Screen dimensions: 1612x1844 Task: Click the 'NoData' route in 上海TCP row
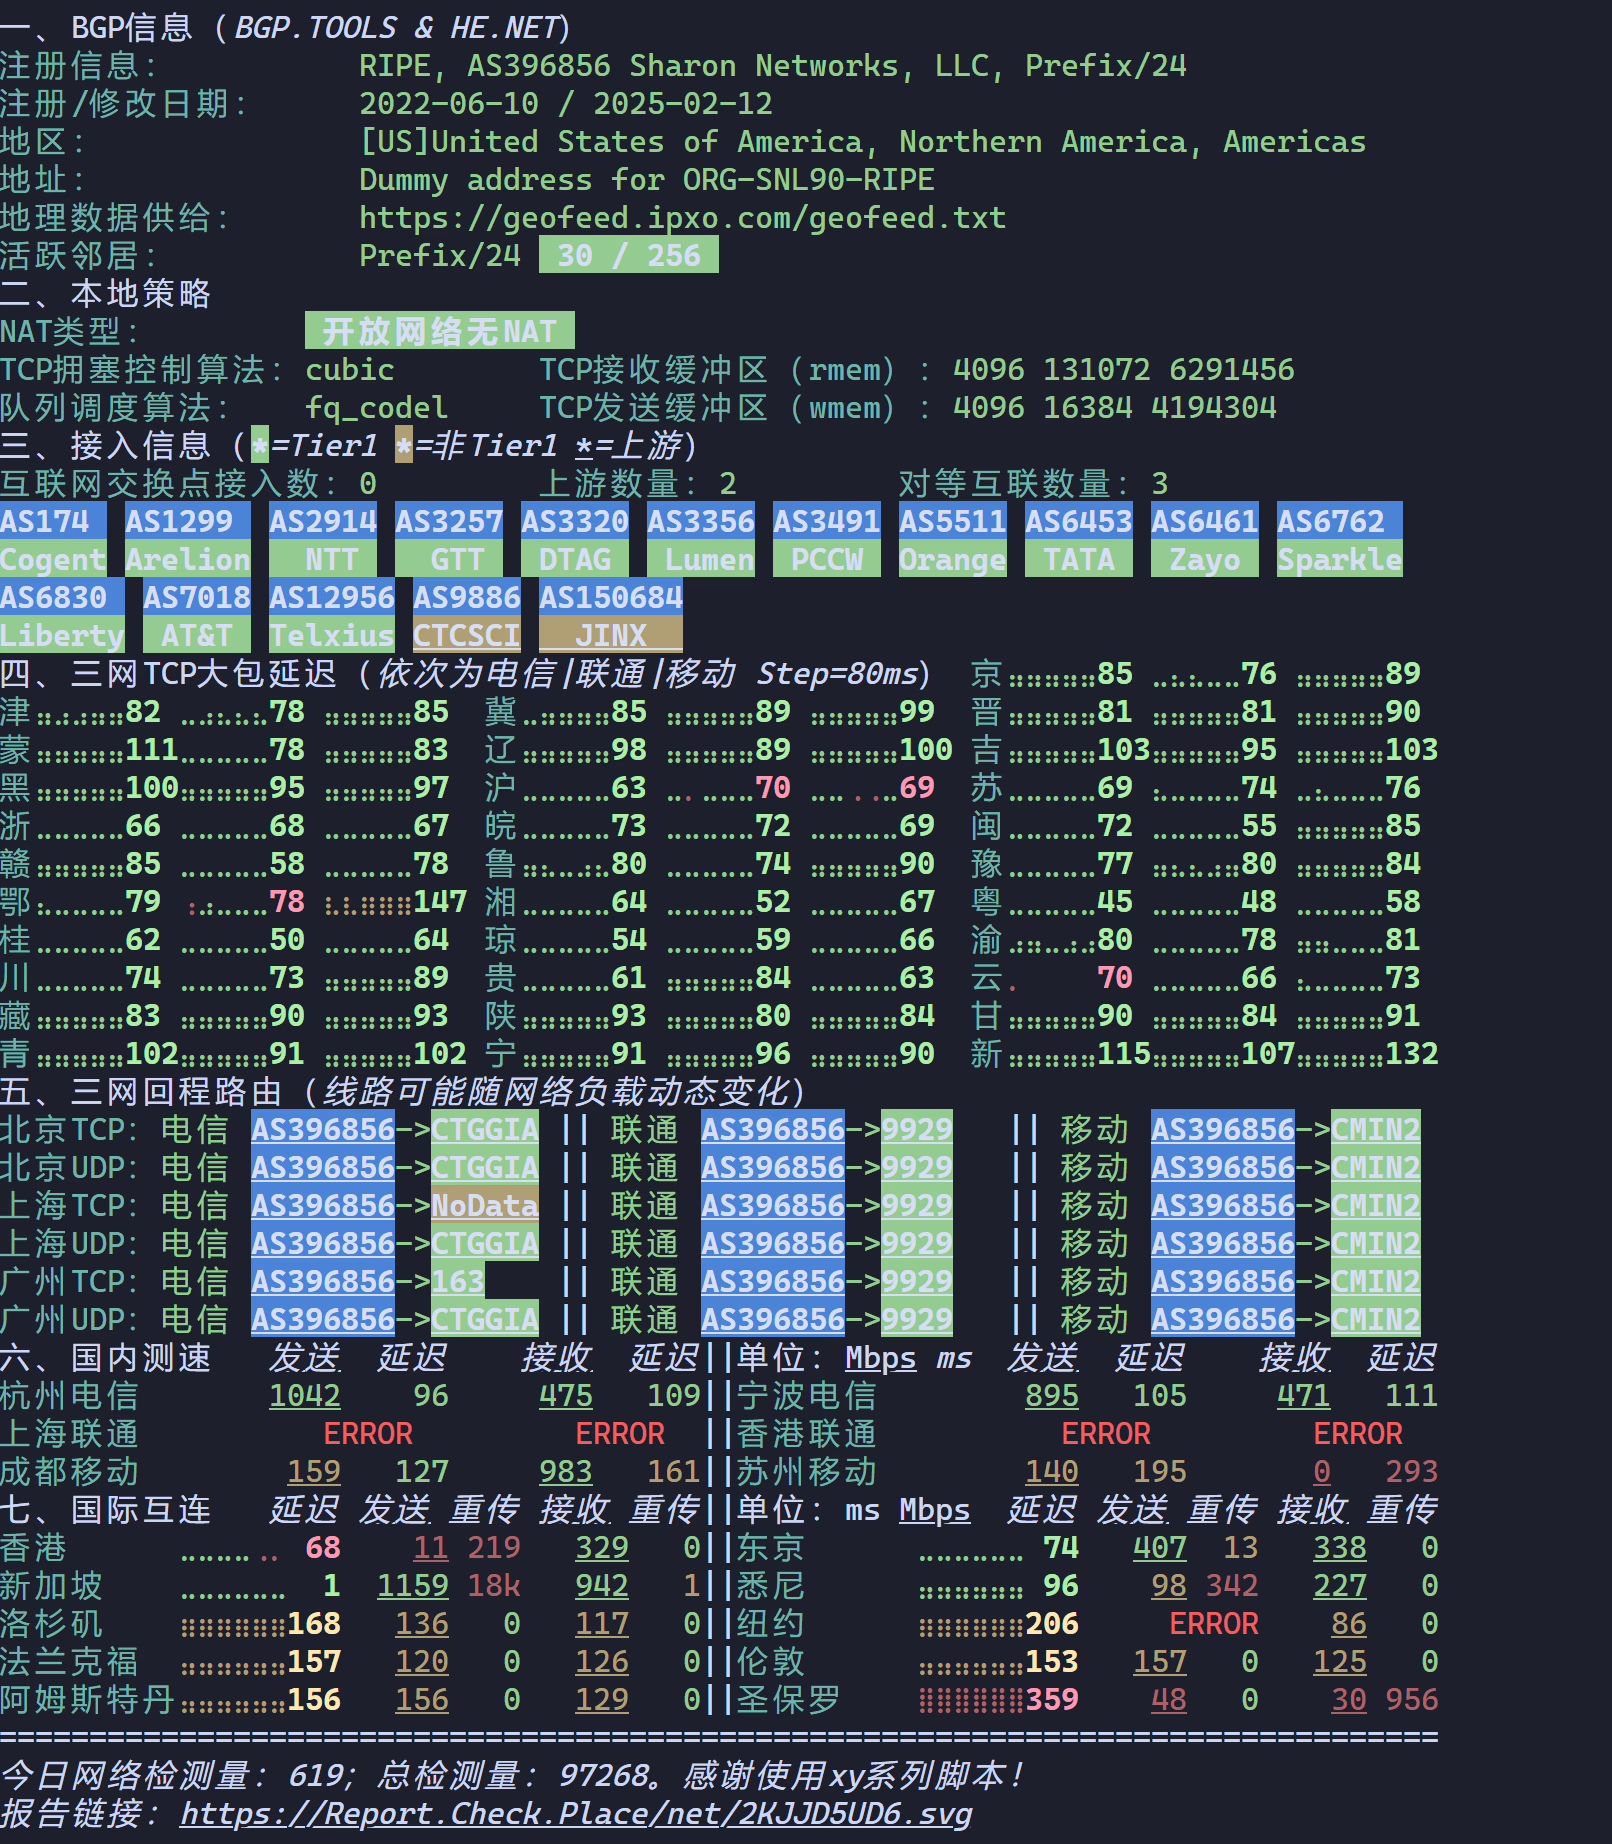[x=485, y=1206]
